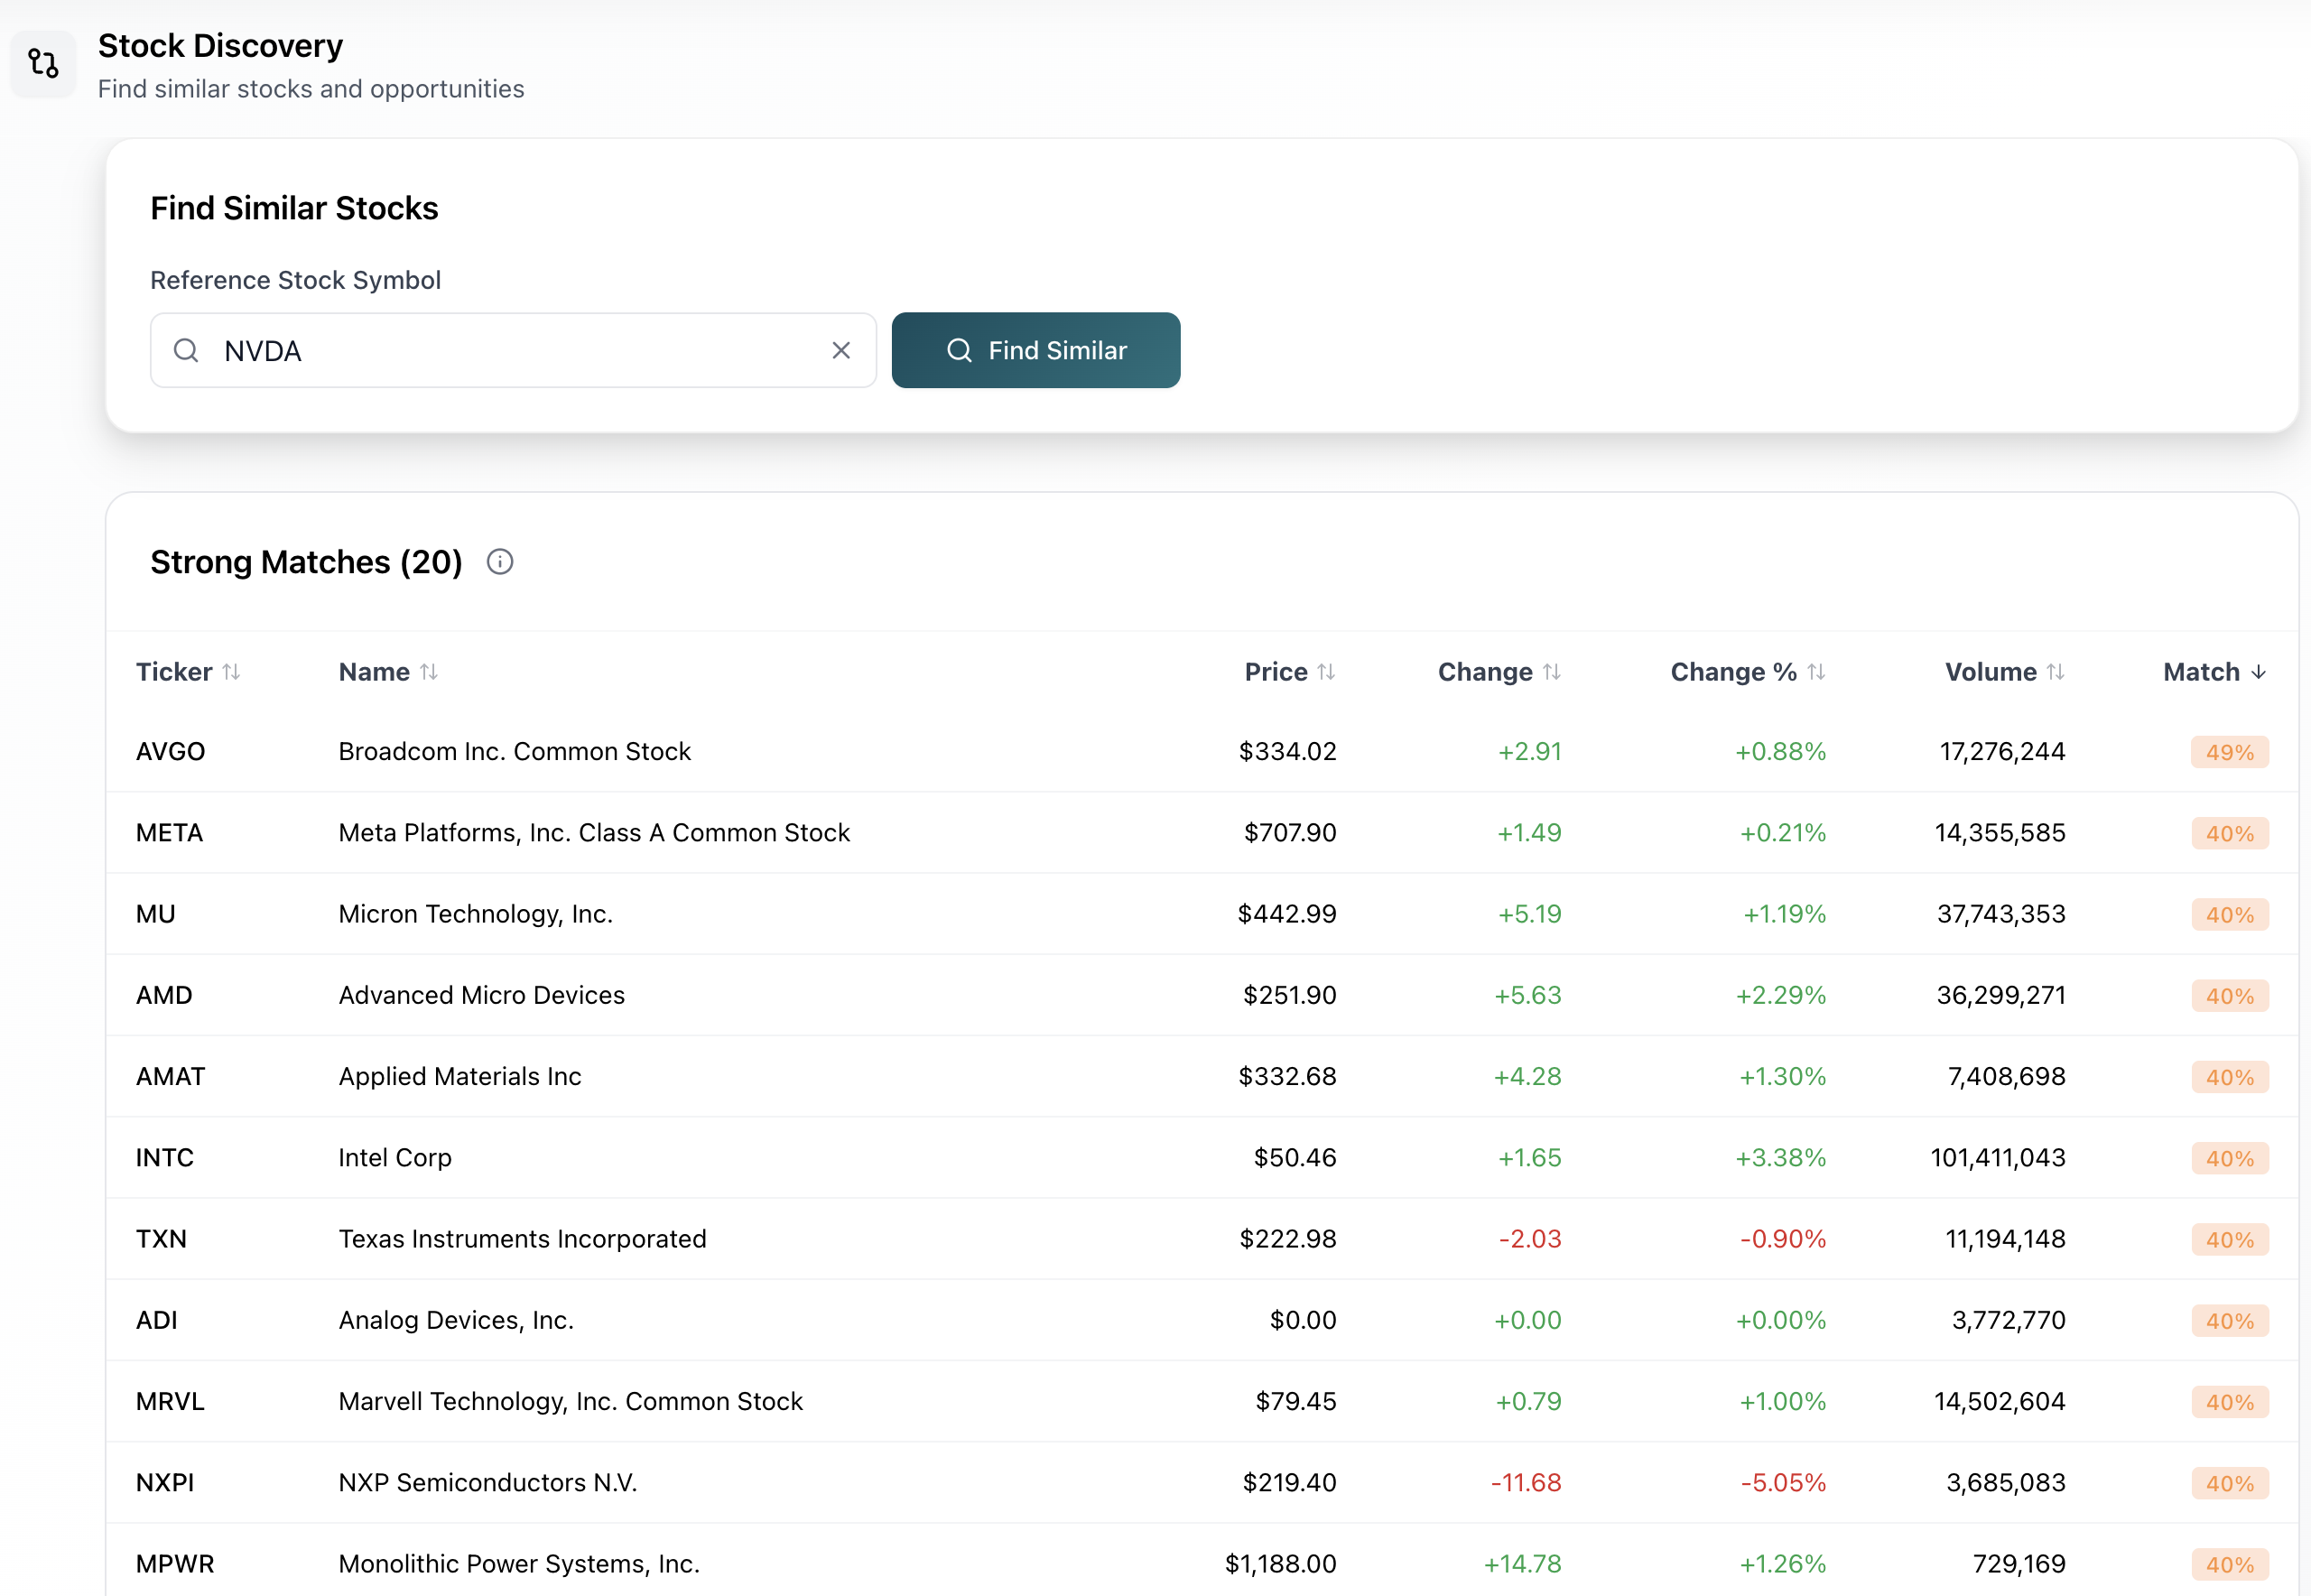Image resolution: width=2311 pixels, height=1596 pixels.
Task: Click the Stock Discovery compare icon
Action: 43,64
